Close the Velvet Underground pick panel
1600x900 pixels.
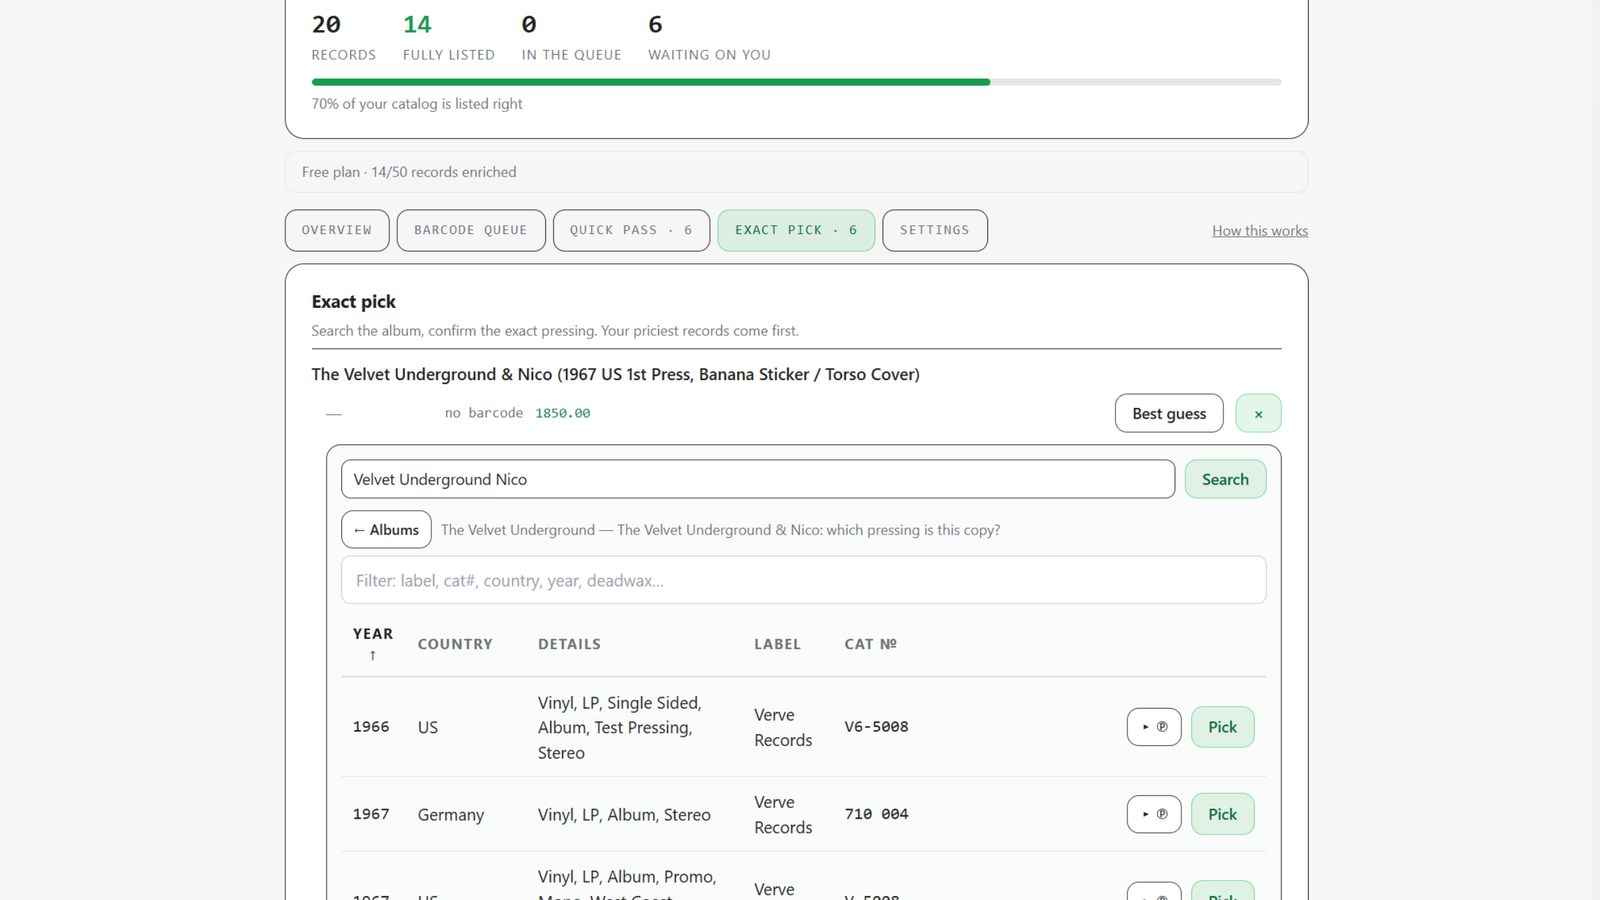1258,413
